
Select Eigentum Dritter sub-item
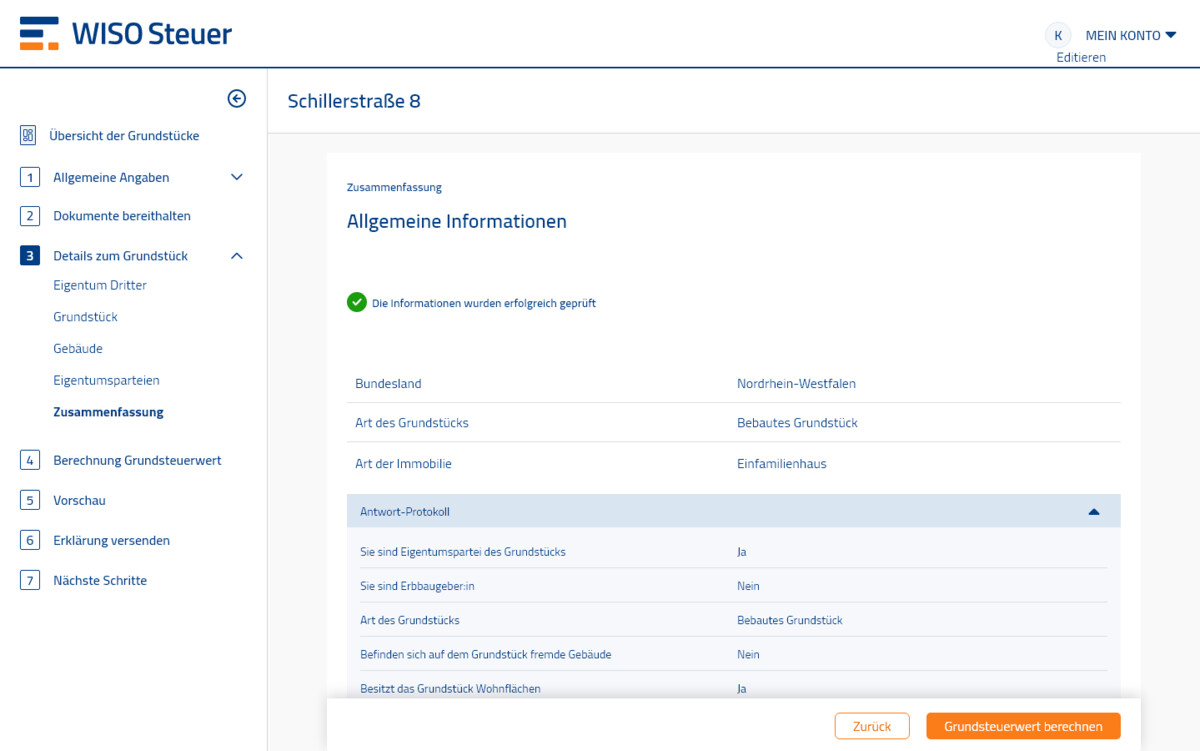pos(100,285)
